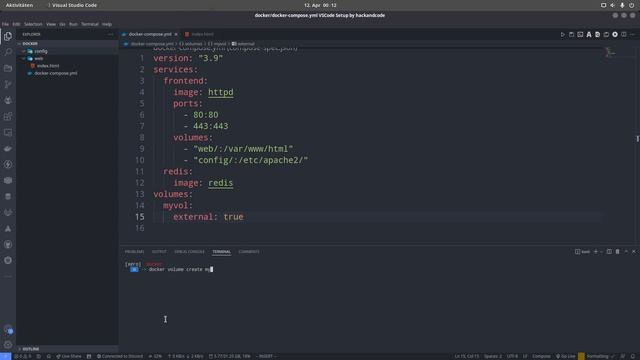640x360 pixels.
Task: Click the split terminal icon
Action: pyautogui.click(x=609, y=252)
